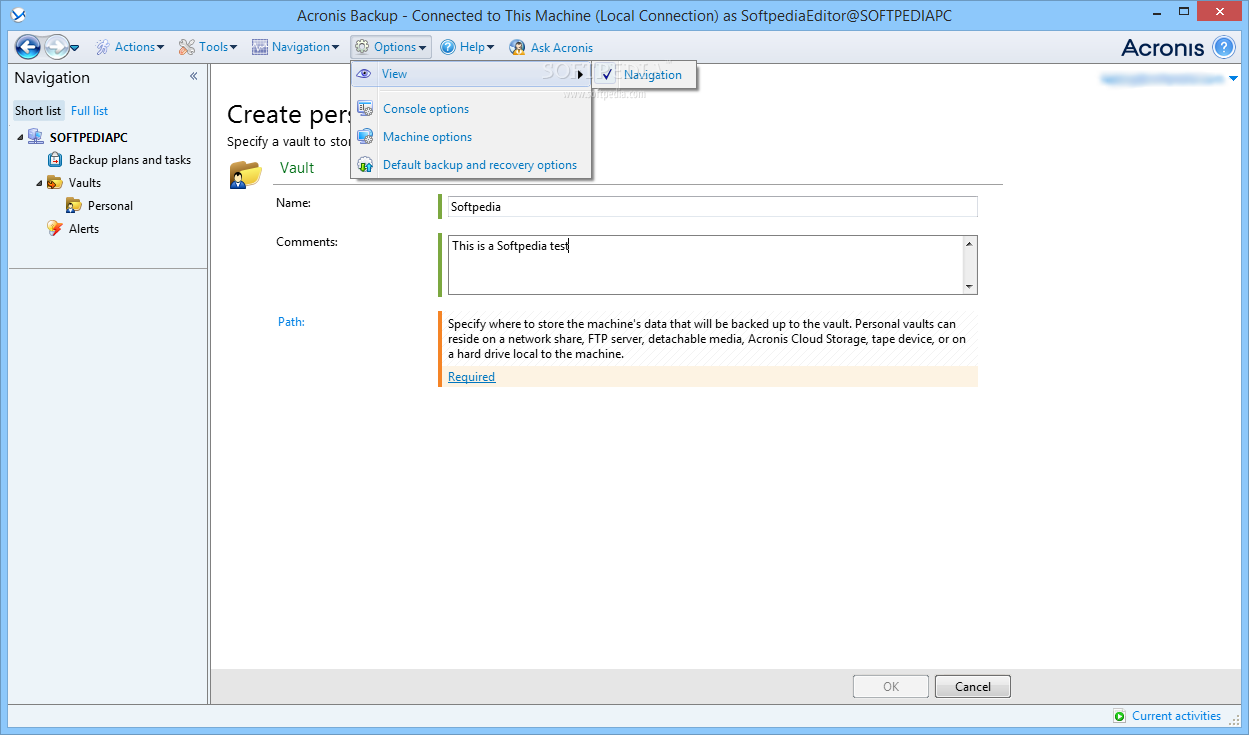Click the Help menu question icon
This screenshot has height=735, width=1249.
pos(448,47)
